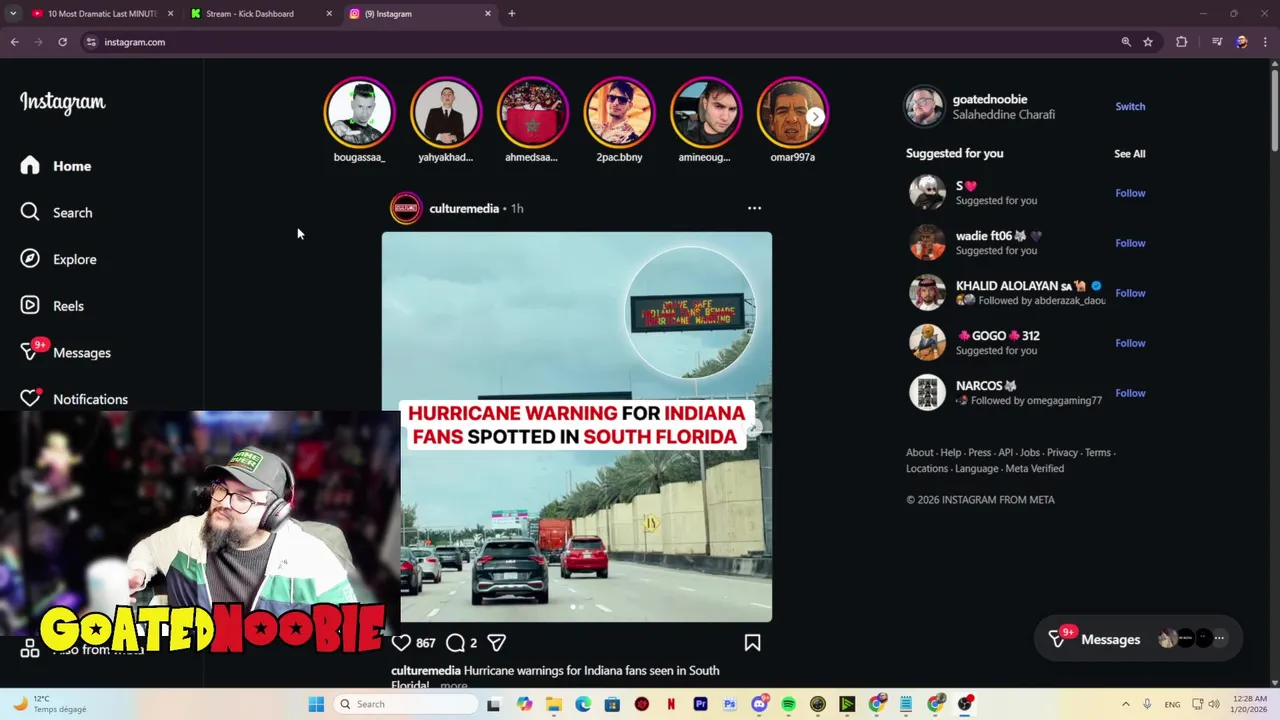
Task: View site information icon in address bar
Action: (91, 42)
